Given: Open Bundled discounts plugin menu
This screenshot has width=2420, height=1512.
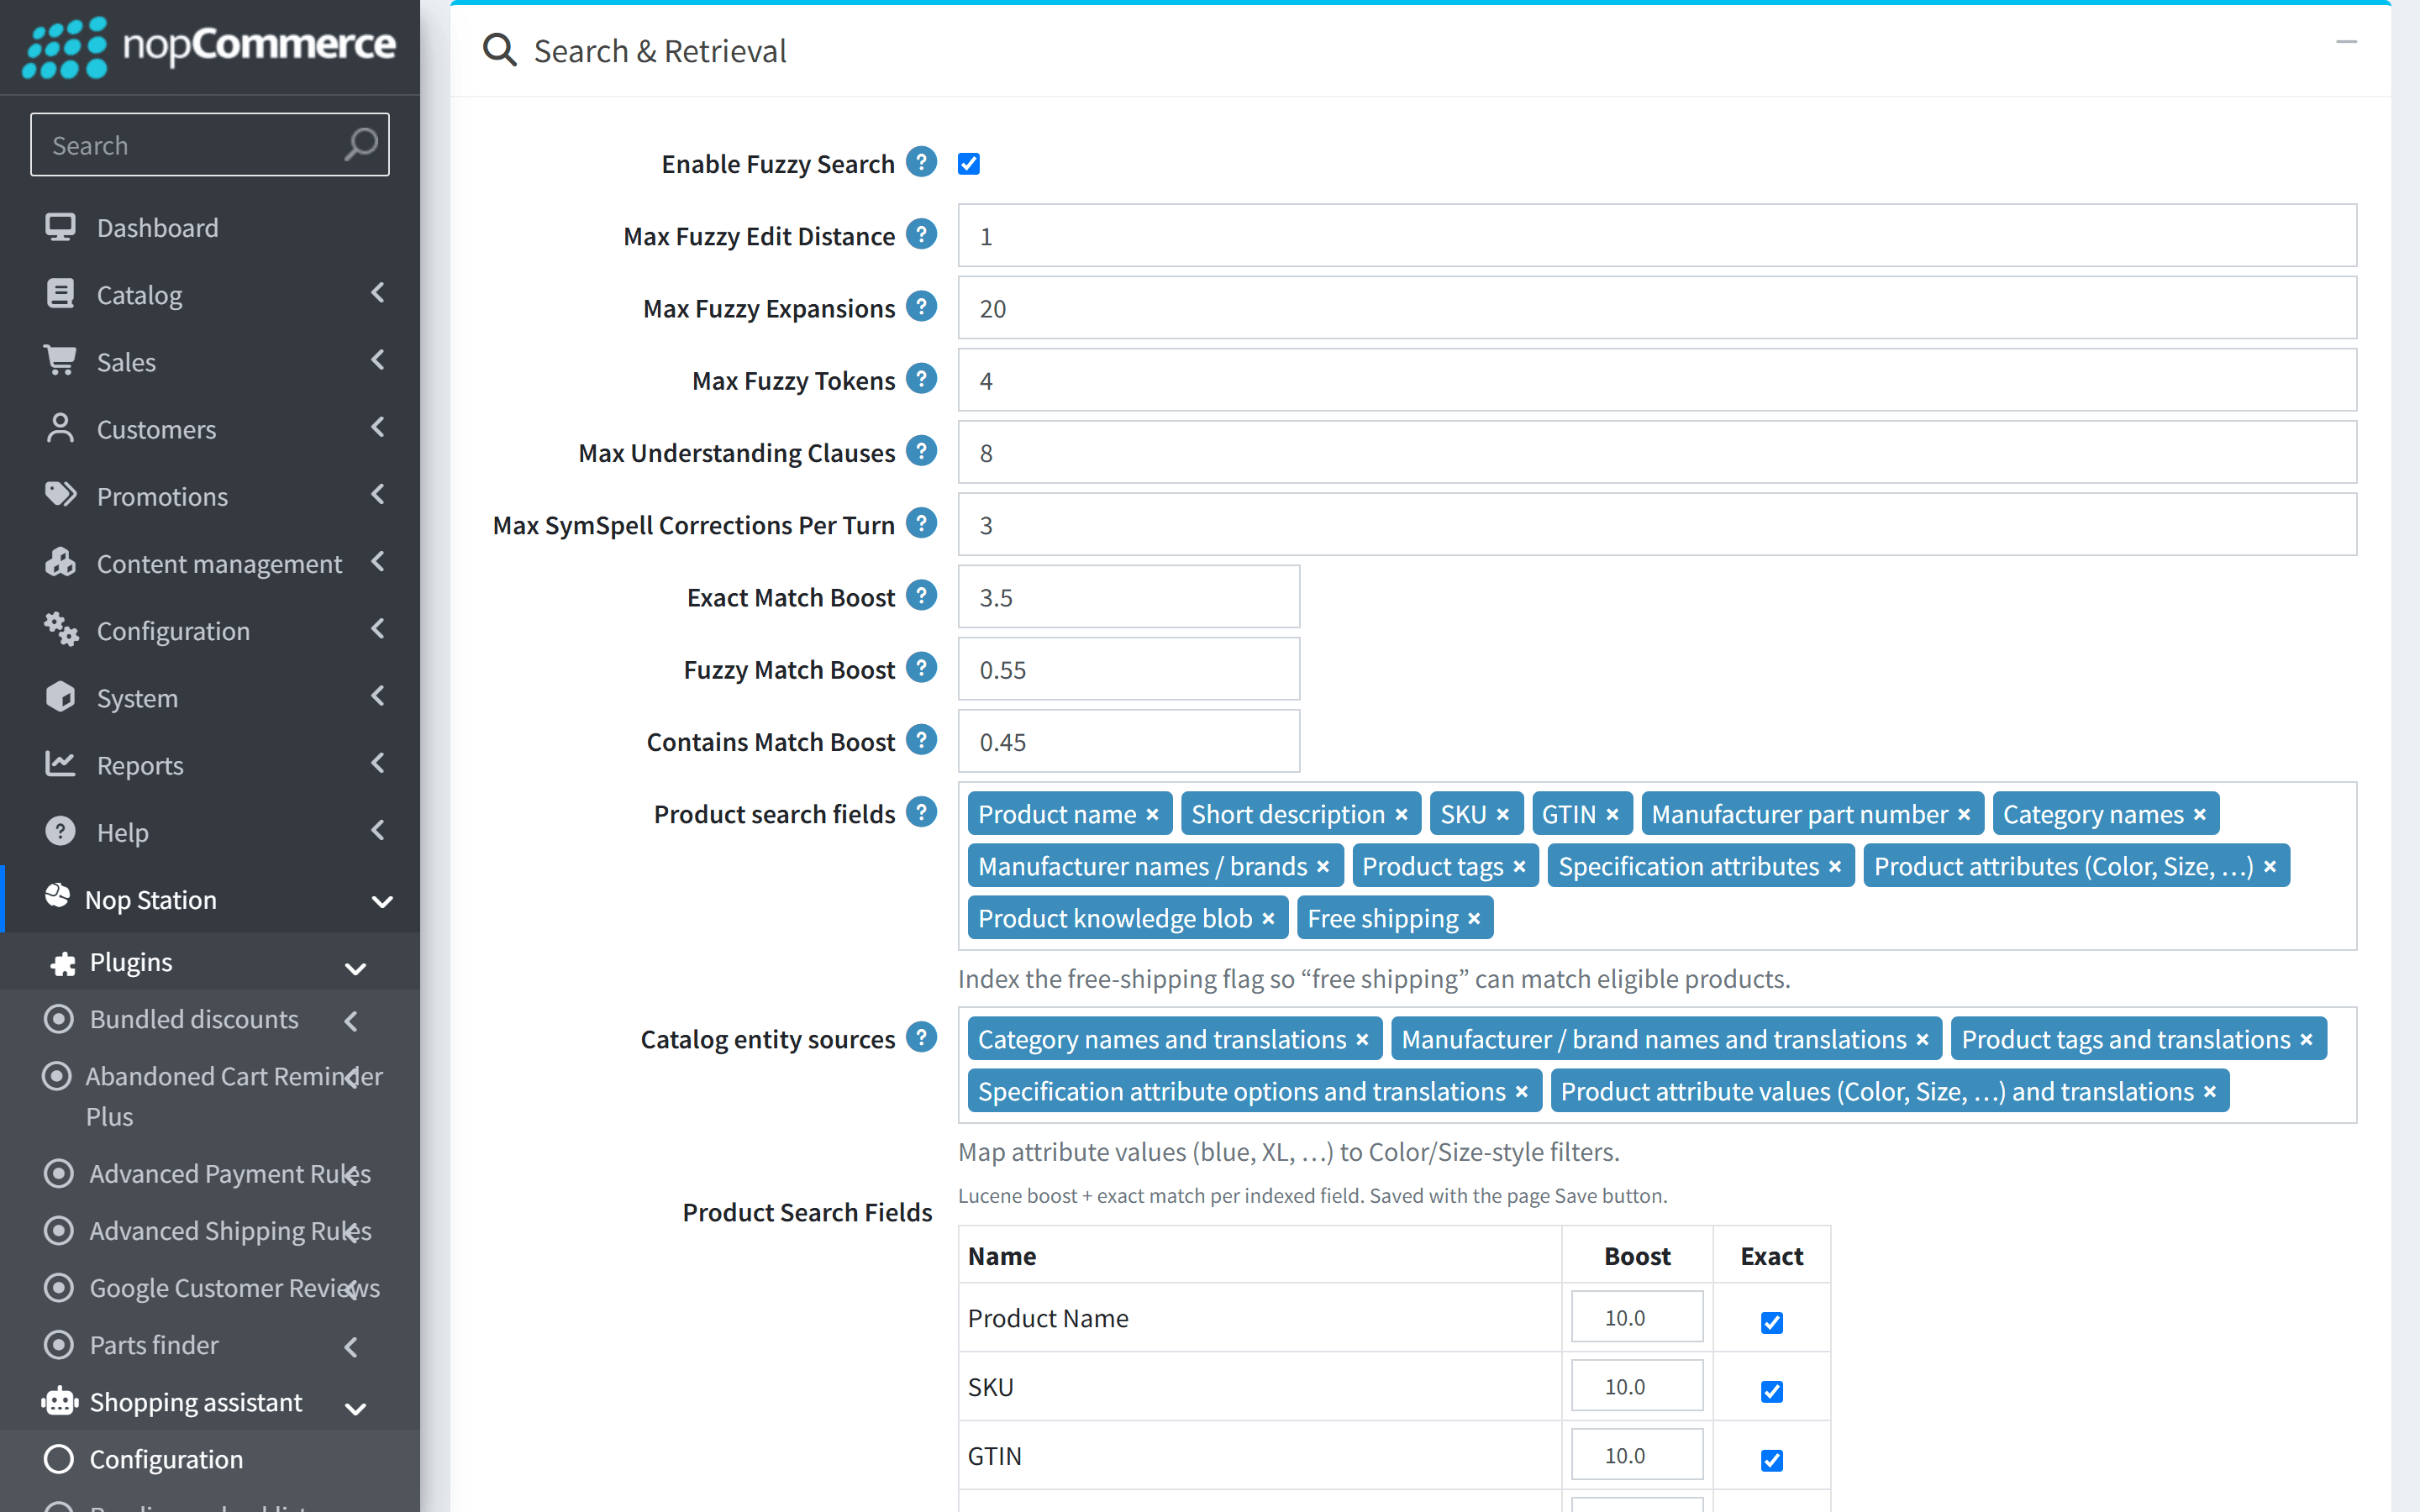Looking at the screenshot, I should point(210,1019).
